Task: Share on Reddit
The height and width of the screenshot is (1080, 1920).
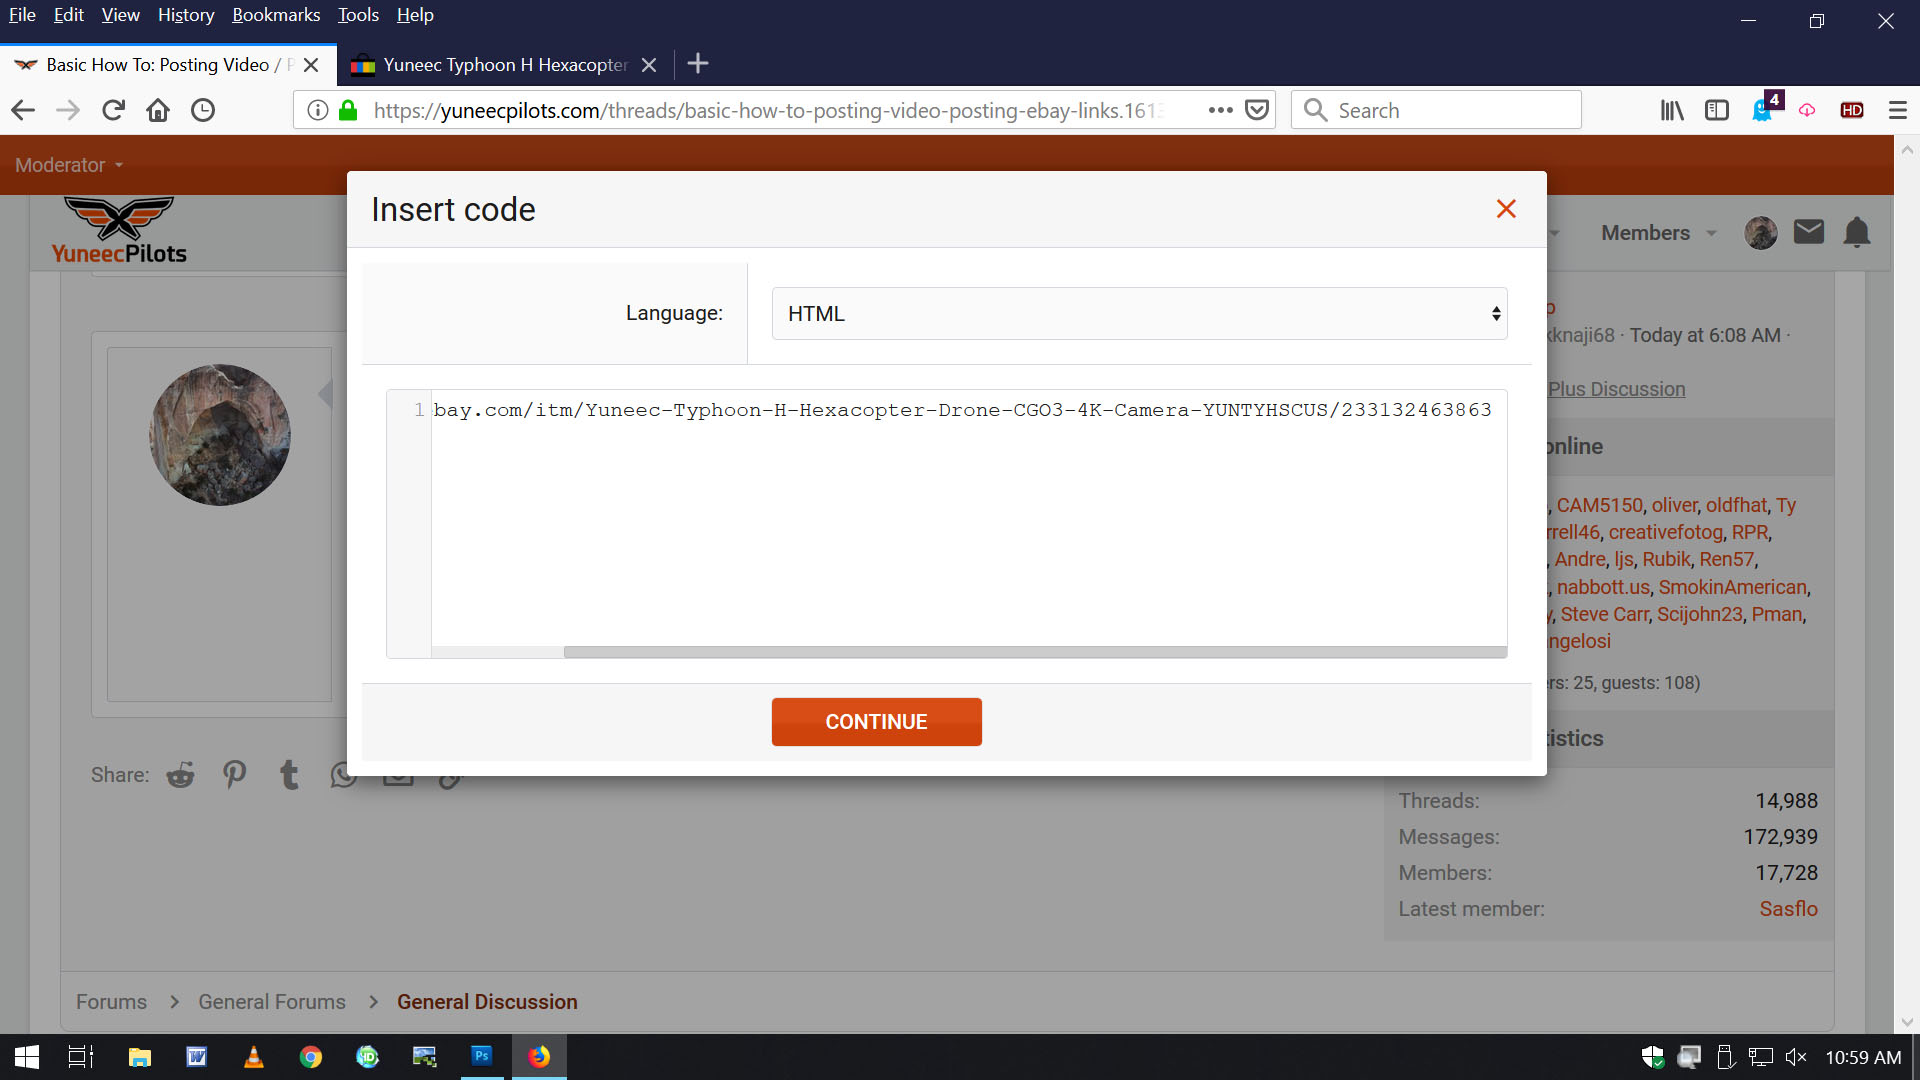Action: (x=180, y=775)
